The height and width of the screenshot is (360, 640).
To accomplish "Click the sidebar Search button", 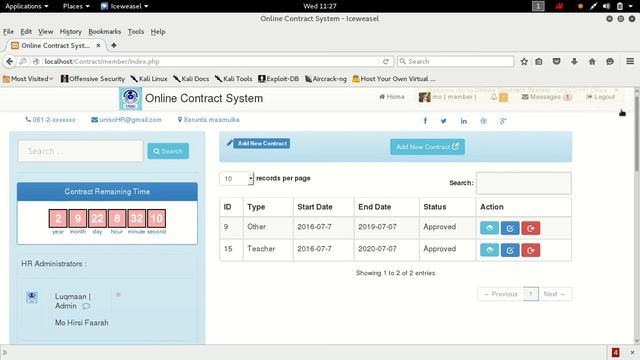I will pyautogui.click(x=168, y=151).
